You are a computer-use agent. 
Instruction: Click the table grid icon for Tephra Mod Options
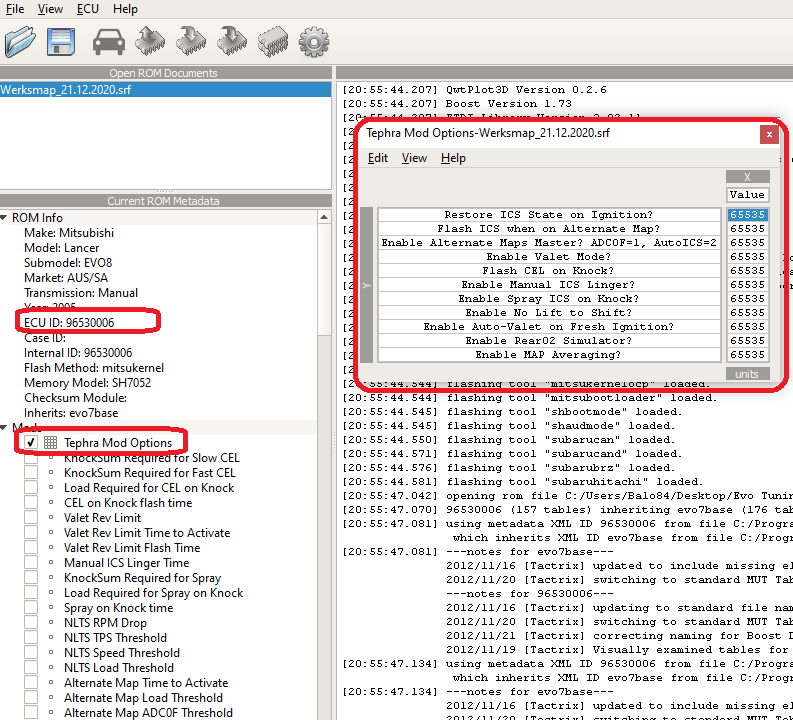click(x=50, y=443)
